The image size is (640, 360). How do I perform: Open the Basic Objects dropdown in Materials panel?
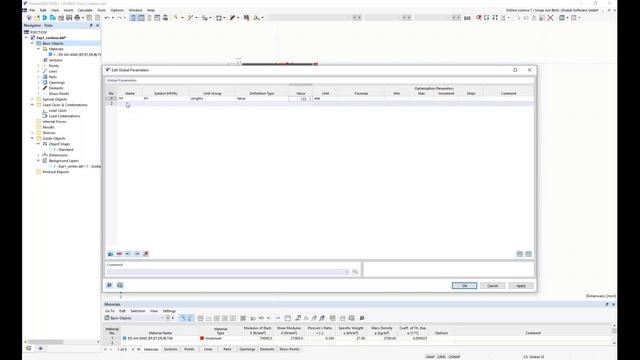[x=162, y=318]
